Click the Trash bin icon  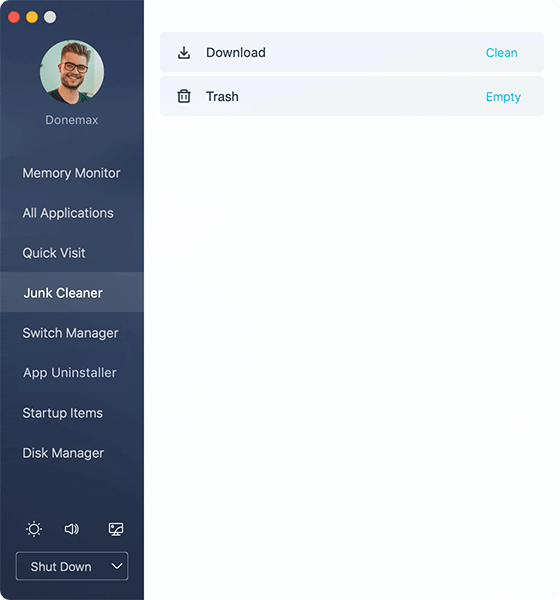tap(184, 96)
